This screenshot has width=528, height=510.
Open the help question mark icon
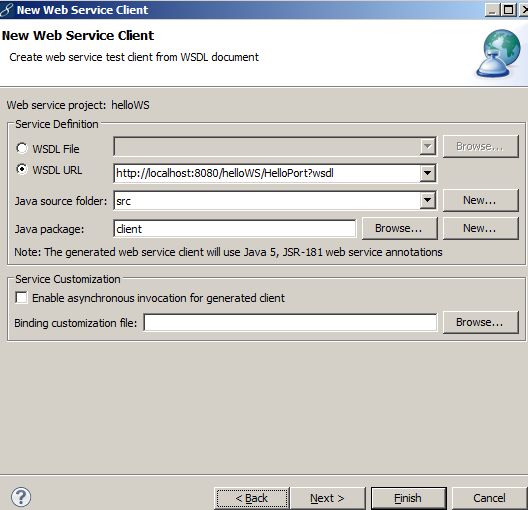click(21, 497)
